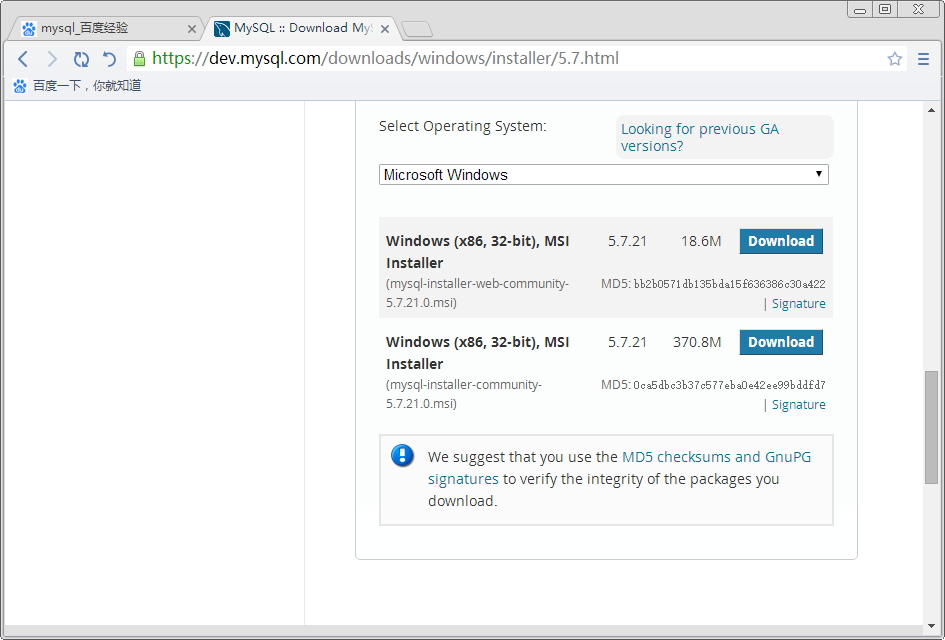Click the address bar URL field
Screen dimensions: 945x640
coord(500,59)
